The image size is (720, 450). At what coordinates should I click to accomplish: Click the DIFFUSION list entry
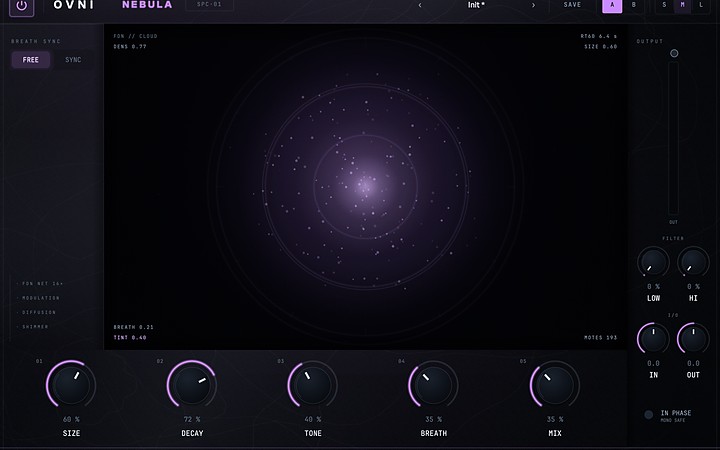(x=38, y=312)
